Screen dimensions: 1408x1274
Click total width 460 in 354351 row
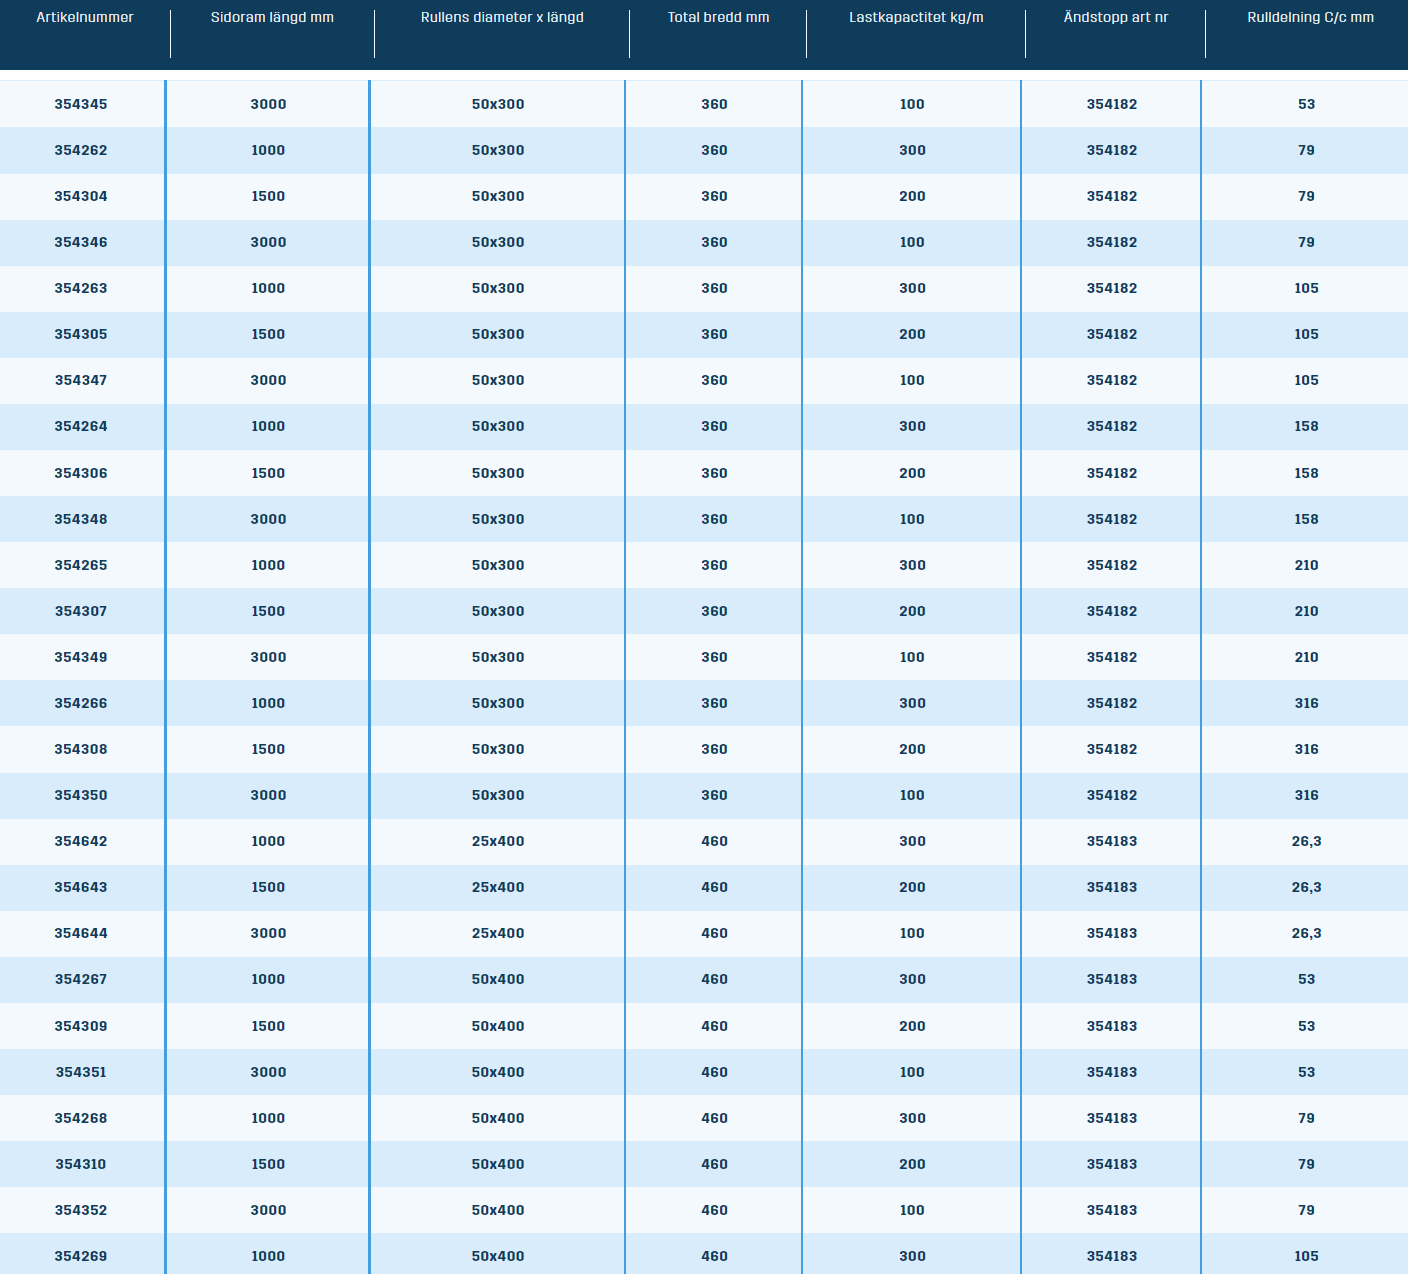point(714,1072)
